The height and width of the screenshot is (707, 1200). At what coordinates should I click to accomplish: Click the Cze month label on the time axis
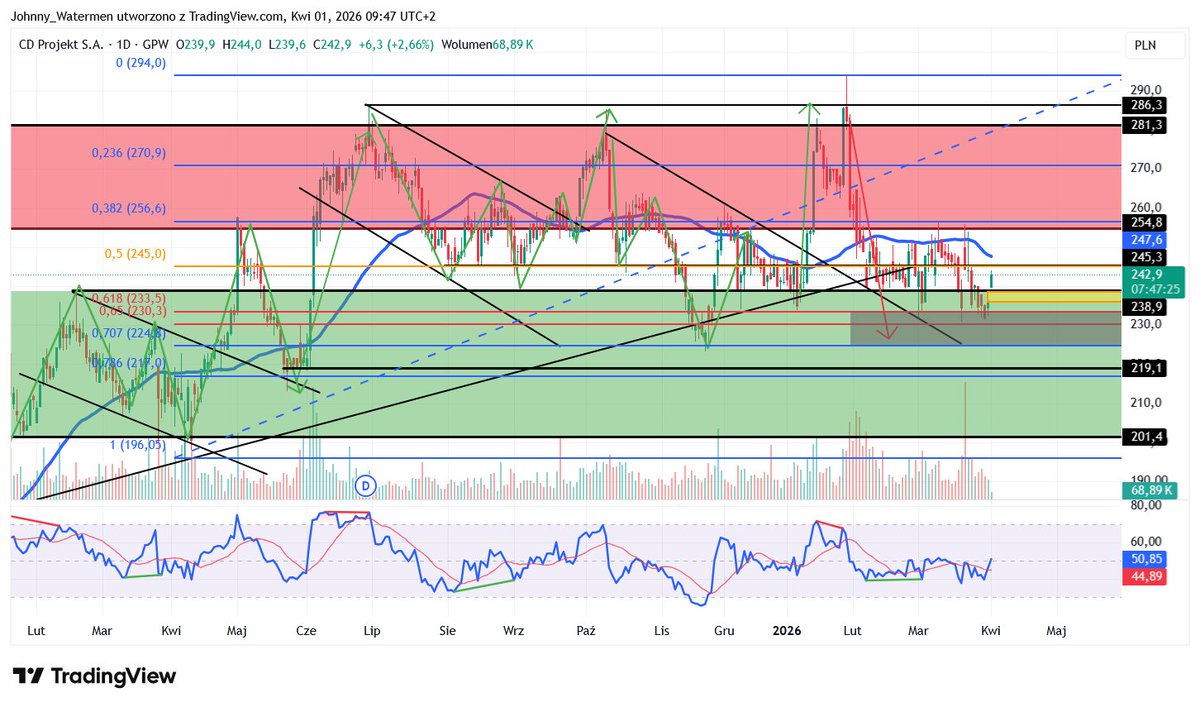[x=307, y=632]
